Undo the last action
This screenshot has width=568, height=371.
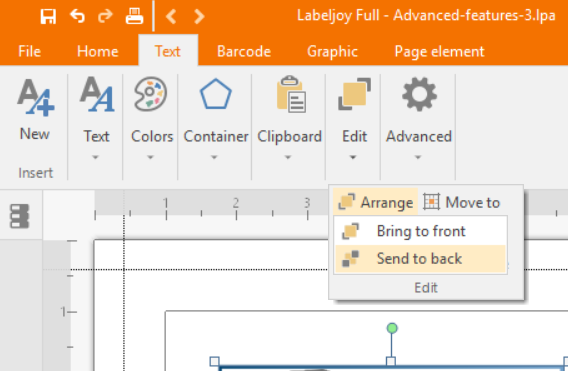77,16
